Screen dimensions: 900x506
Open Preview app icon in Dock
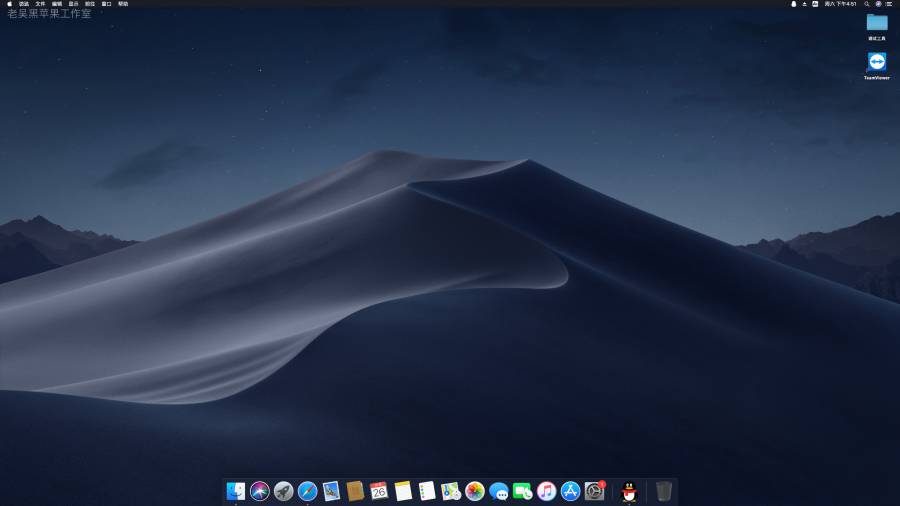(x=331, y=491)
